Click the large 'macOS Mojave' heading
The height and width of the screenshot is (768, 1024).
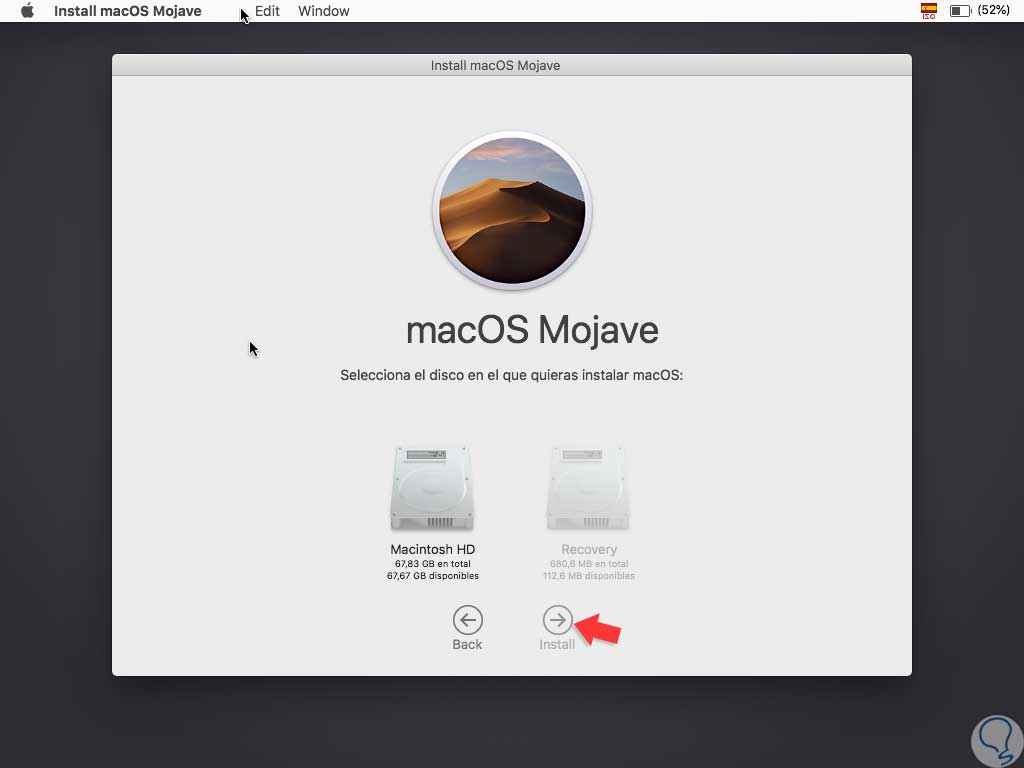point(532,330)
